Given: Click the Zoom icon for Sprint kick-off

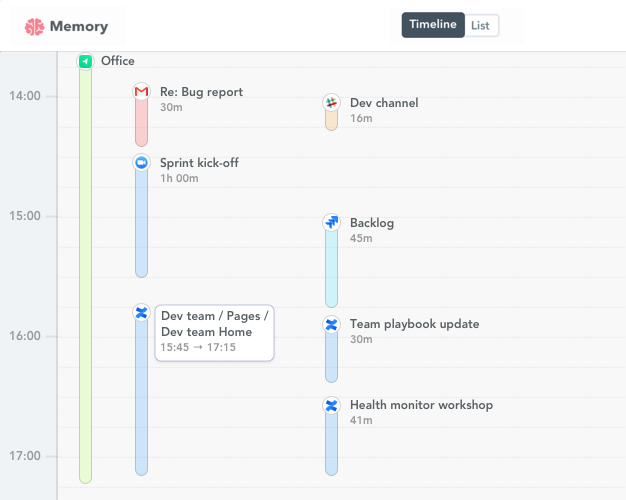Looking at the screenshot, I should tap(141, 163).
